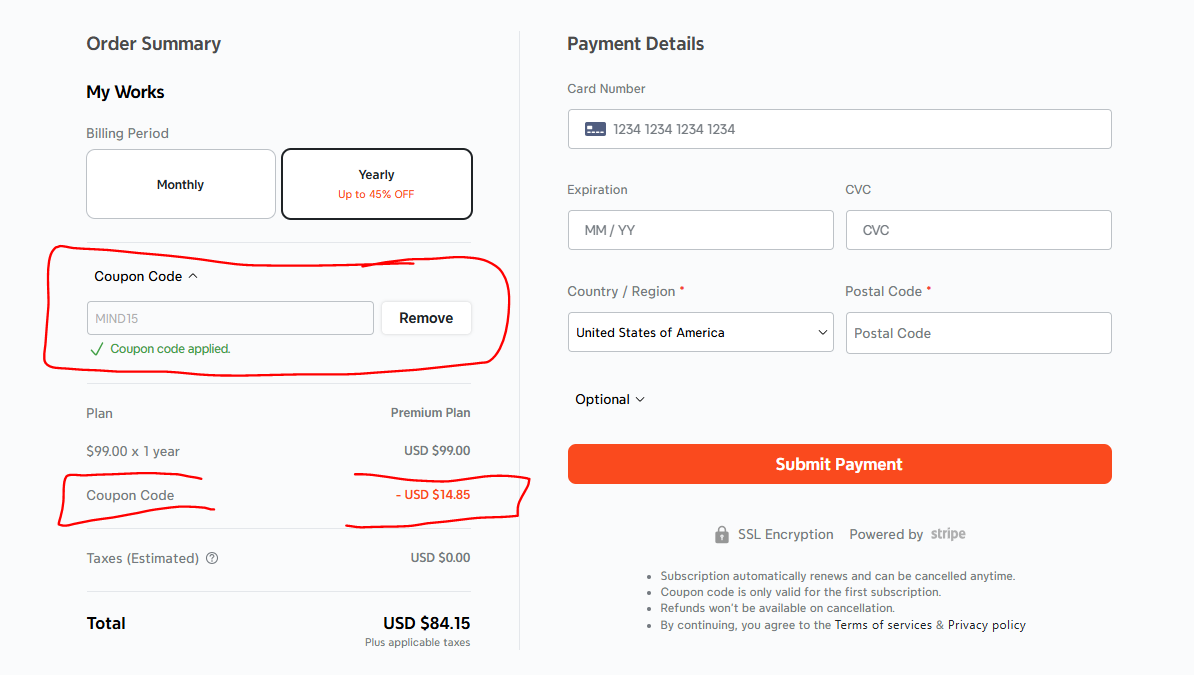Select the Monthly billing period

180,183
